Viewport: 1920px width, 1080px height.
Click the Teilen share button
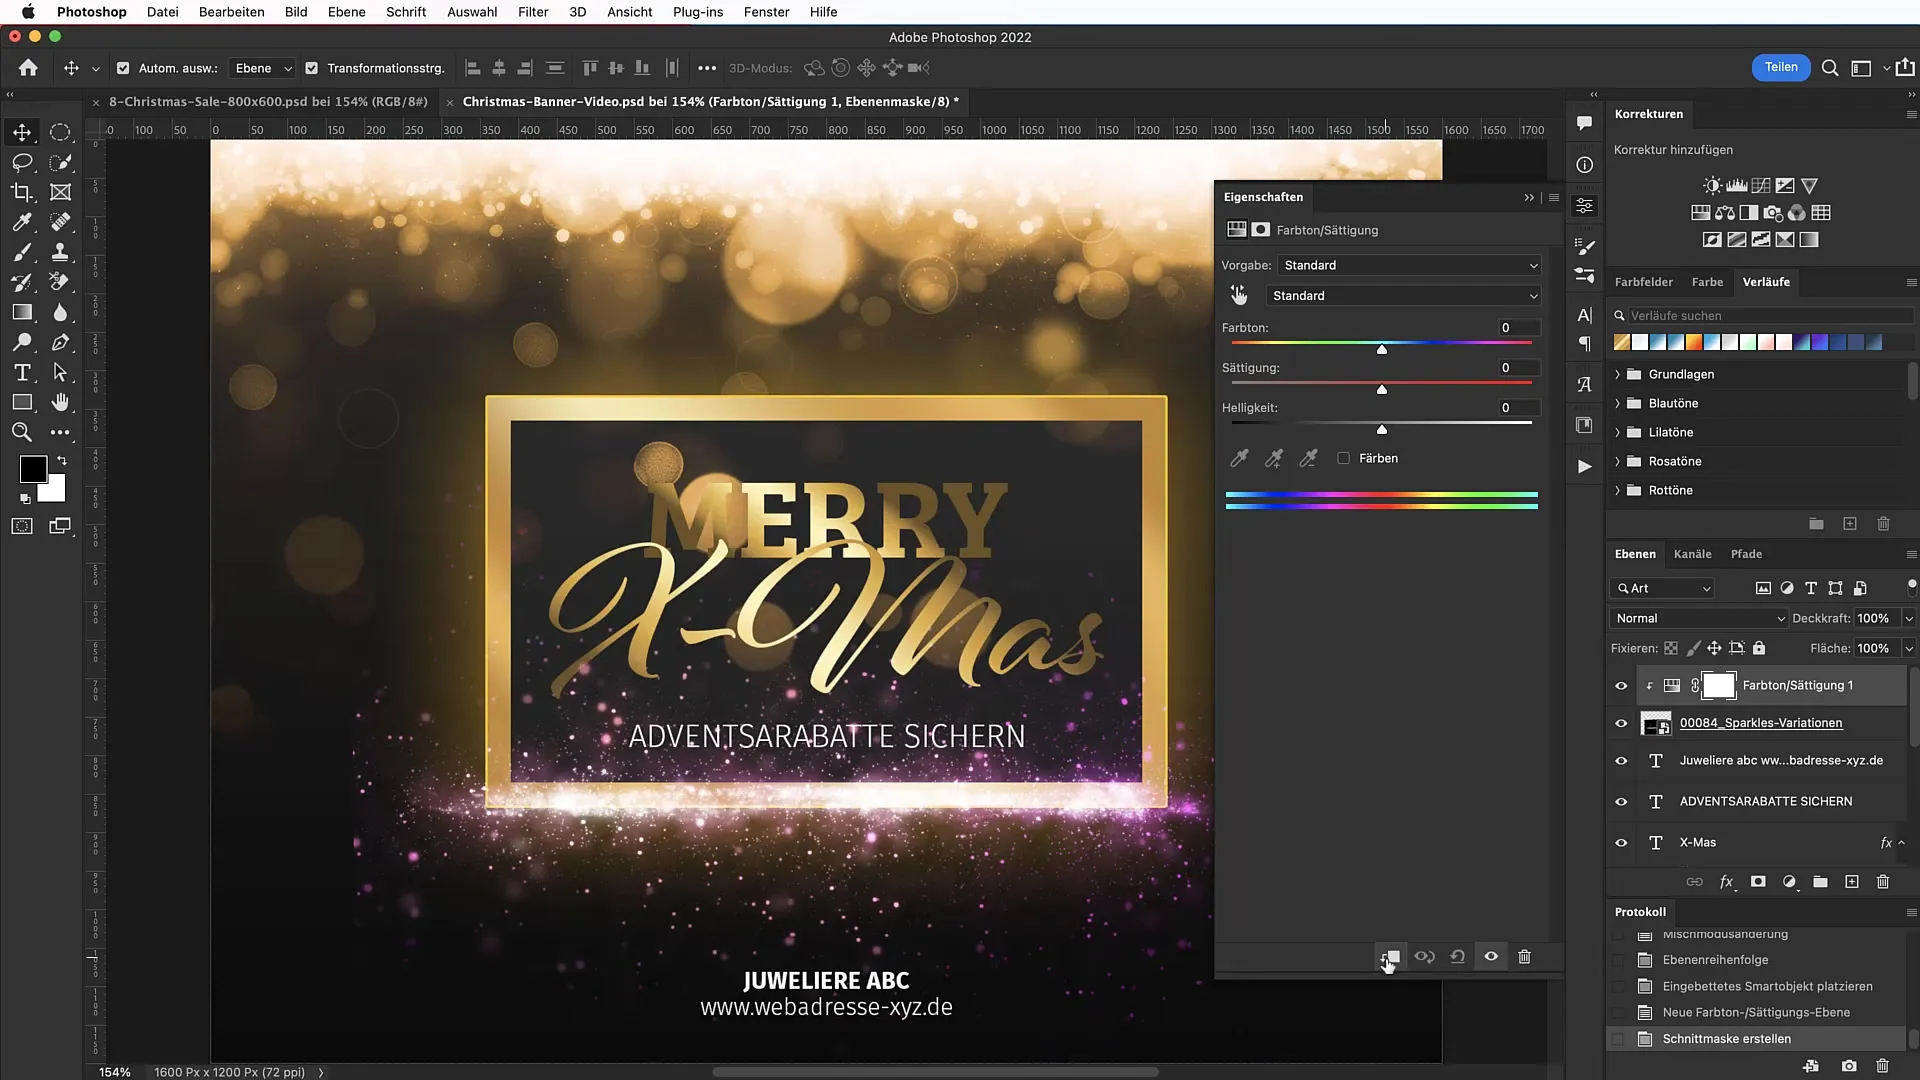(1780, 67)
